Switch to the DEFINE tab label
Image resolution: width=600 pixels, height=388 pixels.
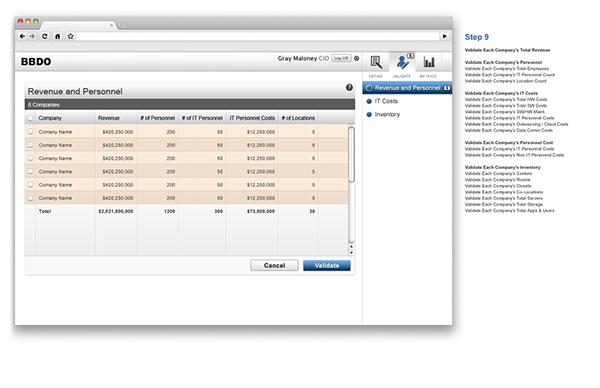coord(375,77)
